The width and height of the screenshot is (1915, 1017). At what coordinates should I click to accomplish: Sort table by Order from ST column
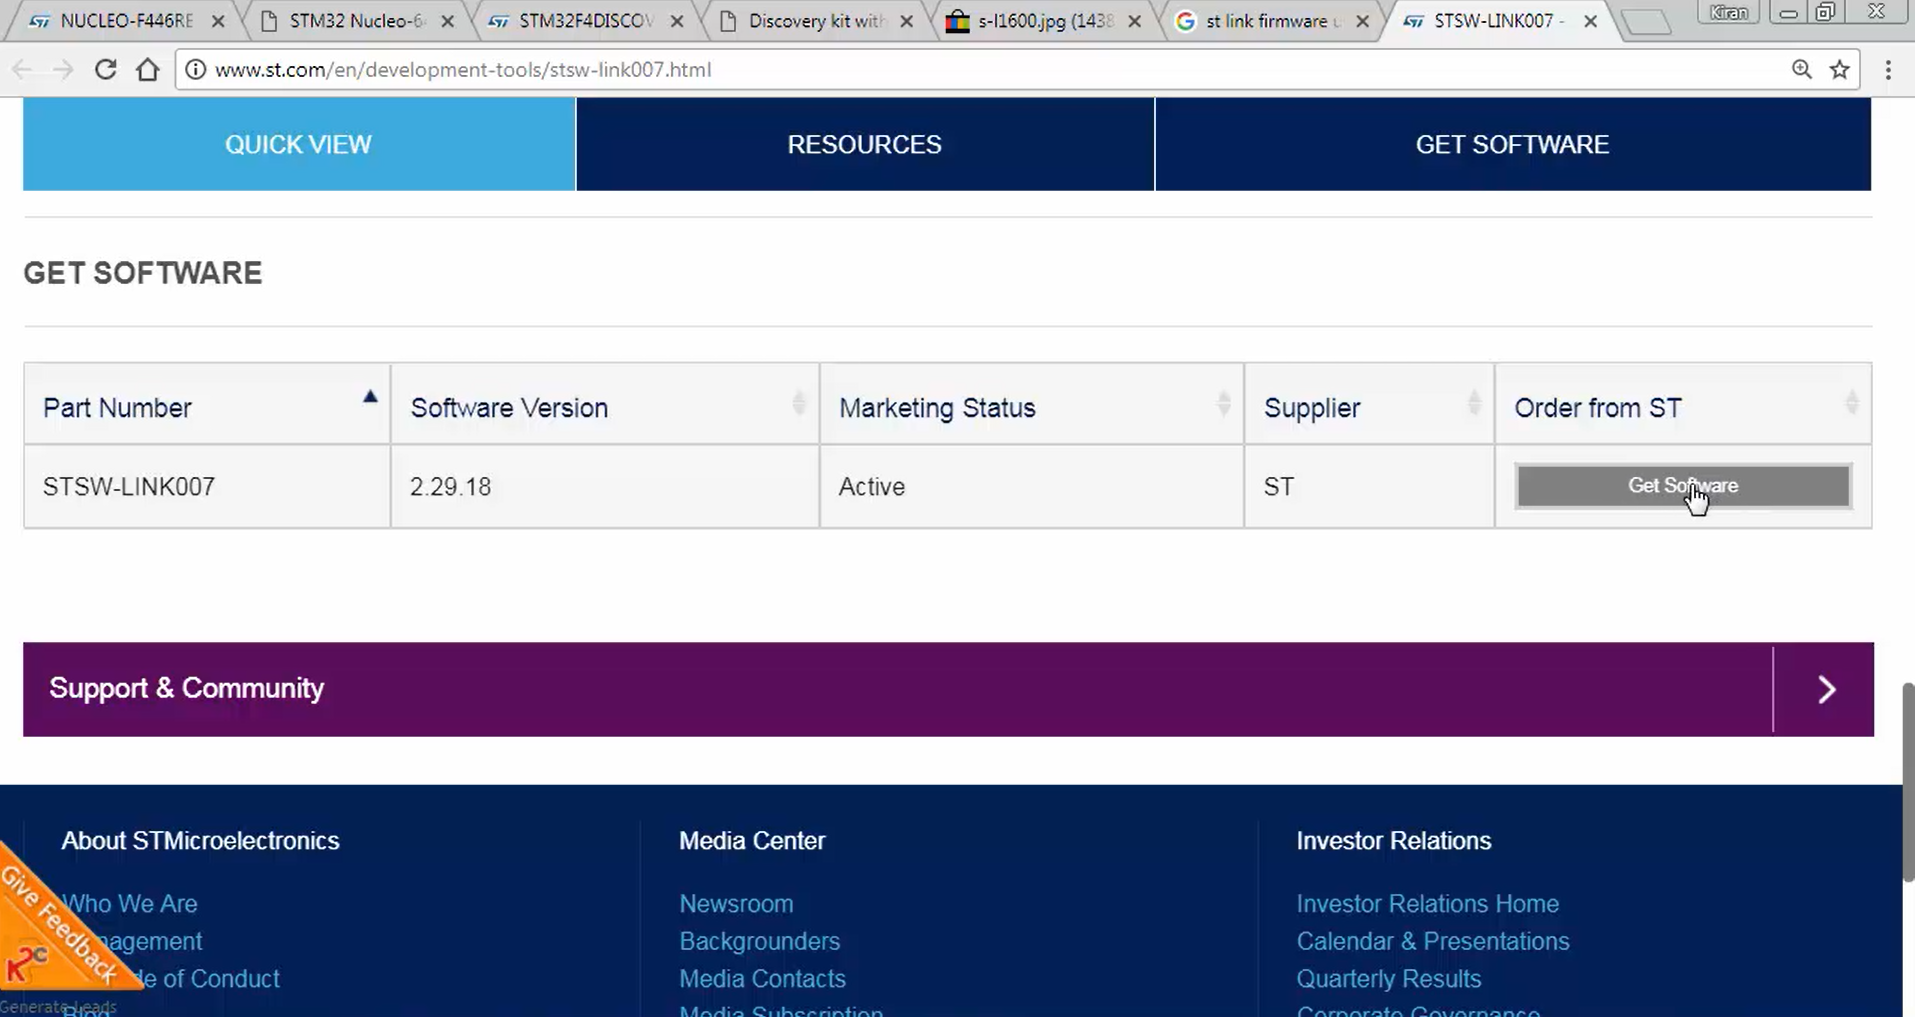[1683, 404]
